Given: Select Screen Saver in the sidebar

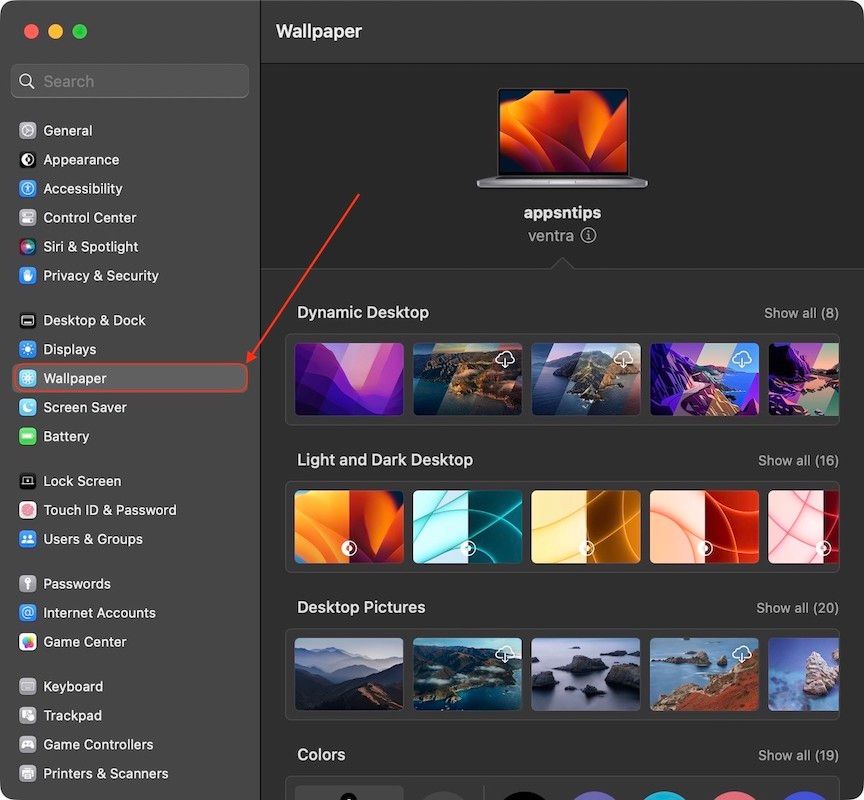Looking at the screenshot, I should point(84,407).
